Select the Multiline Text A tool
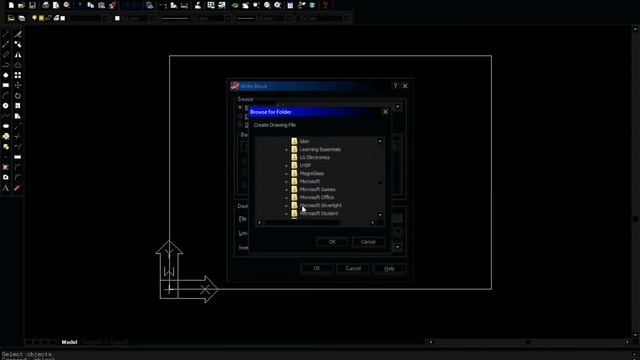Screen dimensions: 640x360 pyautogui.click(x=6, y=188)
